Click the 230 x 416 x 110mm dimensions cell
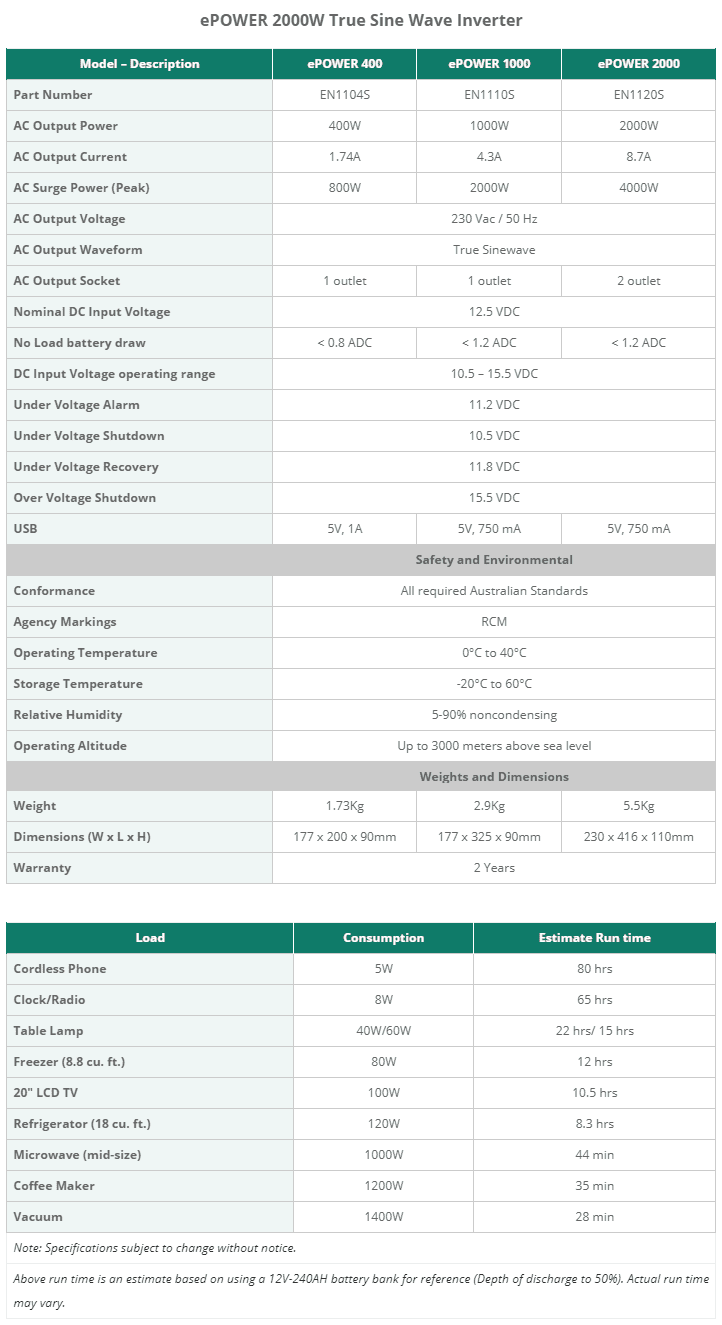722x1325 pixels. pos(638,837)
